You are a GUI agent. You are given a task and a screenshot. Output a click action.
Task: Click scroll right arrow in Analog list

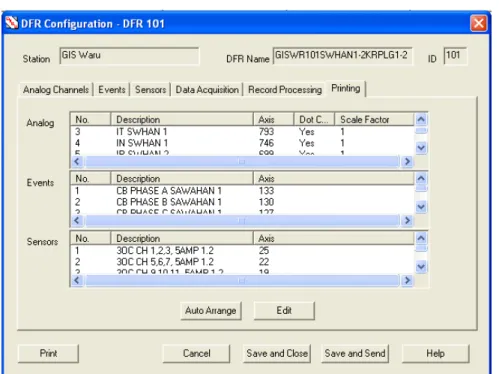tap(407, 161)
